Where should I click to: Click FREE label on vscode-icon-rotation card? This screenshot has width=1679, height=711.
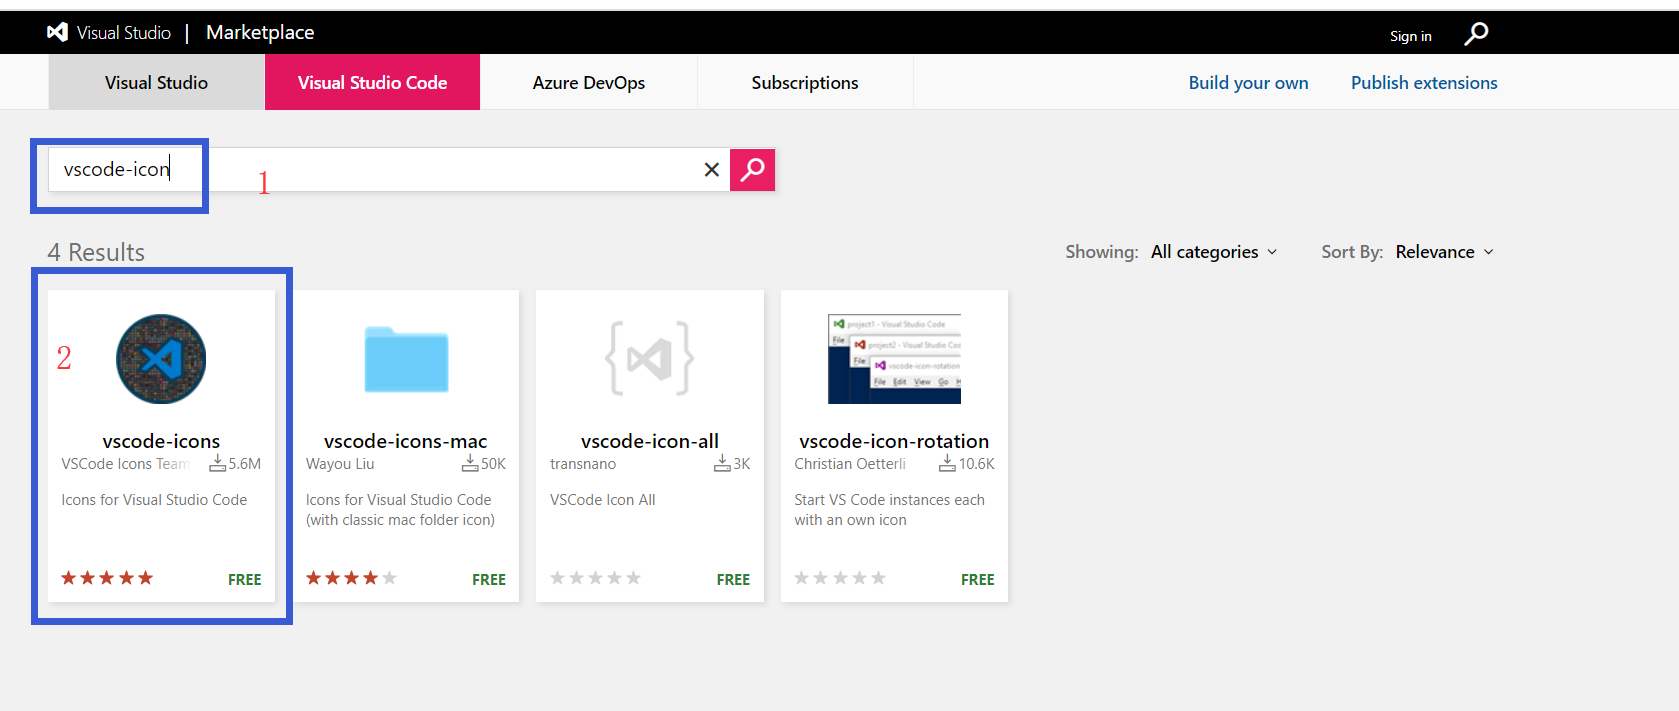(977, 580)
